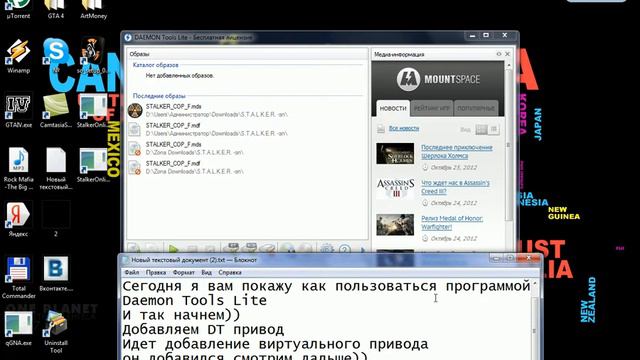The height and width of the screenshot is (360, 640).
Task: Click the Последние образы heading
Action: click(159, 96)
